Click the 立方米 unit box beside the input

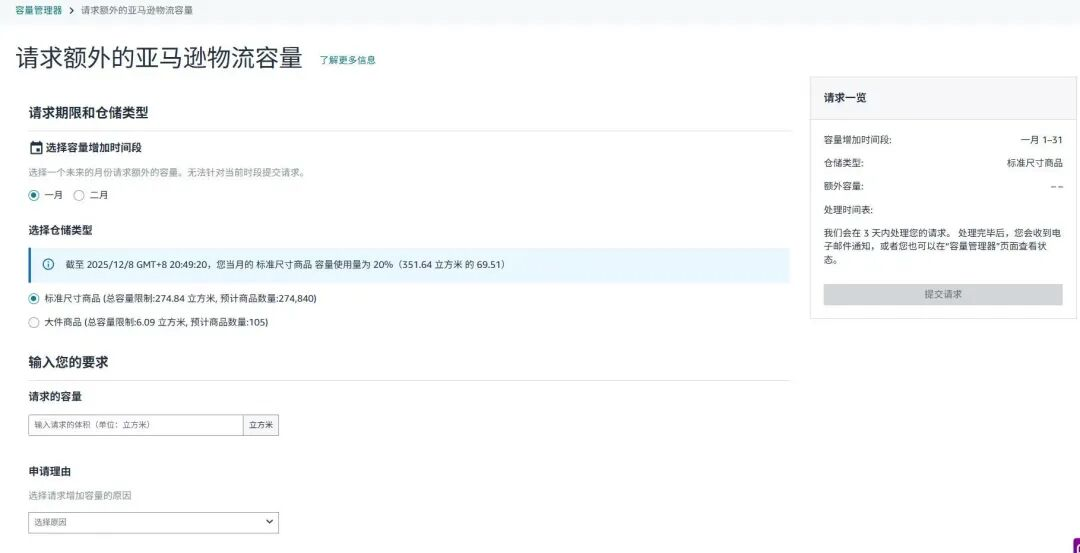click(260, 425)
